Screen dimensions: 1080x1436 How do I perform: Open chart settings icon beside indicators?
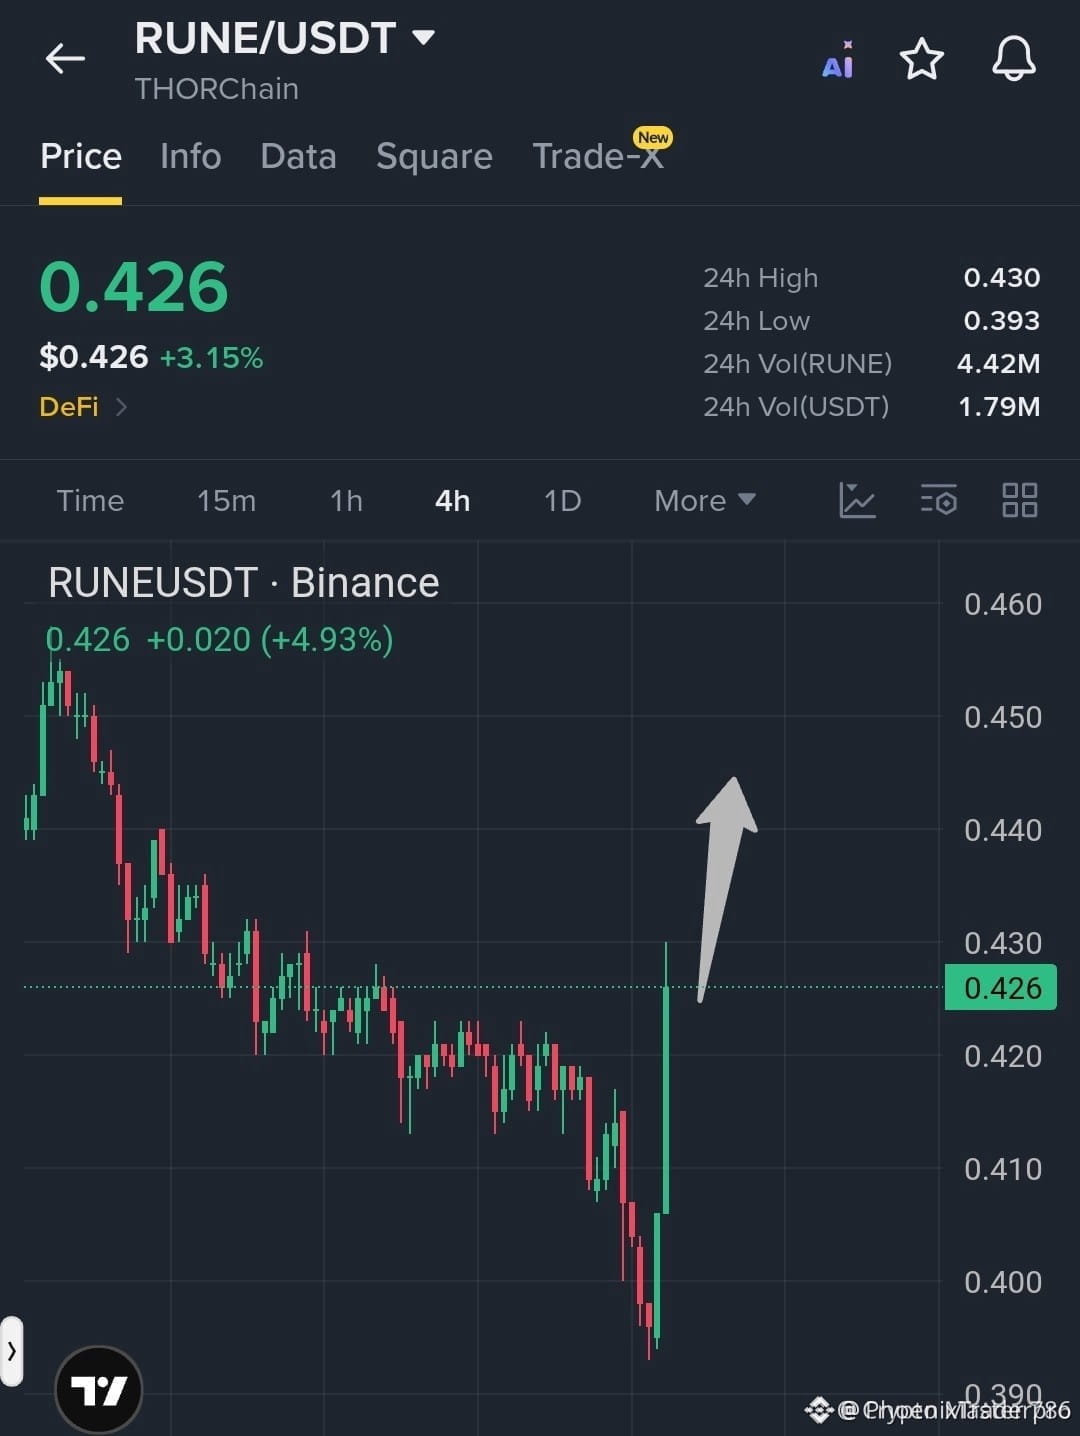[x=939, y=500]
